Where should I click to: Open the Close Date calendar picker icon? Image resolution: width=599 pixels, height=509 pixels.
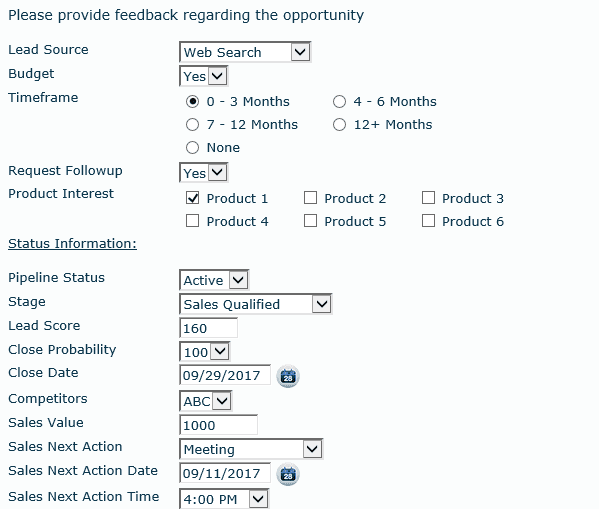(288, 376)
